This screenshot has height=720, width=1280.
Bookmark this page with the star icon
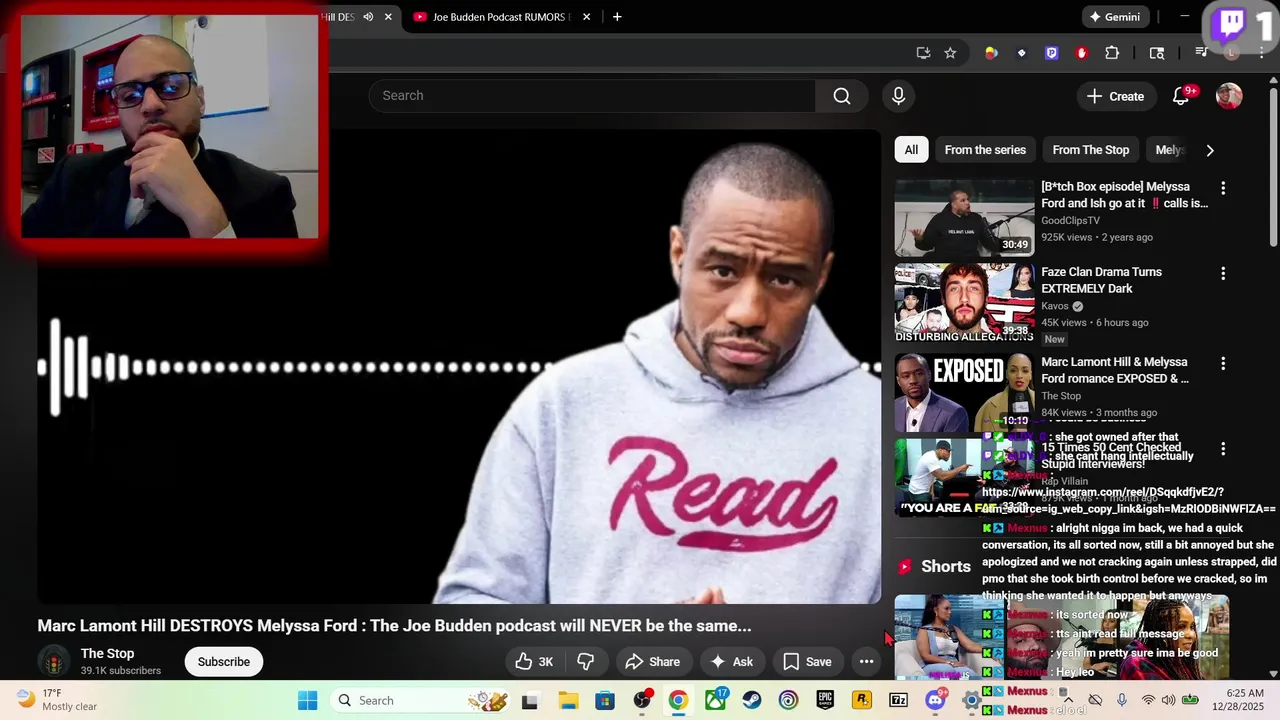pyautogui.click(x=950, y=53)
